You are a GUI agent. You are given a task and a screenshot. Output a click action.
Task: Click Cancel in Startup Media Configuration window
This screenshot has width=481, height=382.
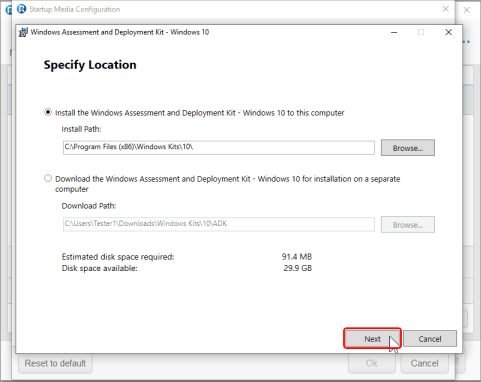(x=424, y=363)
